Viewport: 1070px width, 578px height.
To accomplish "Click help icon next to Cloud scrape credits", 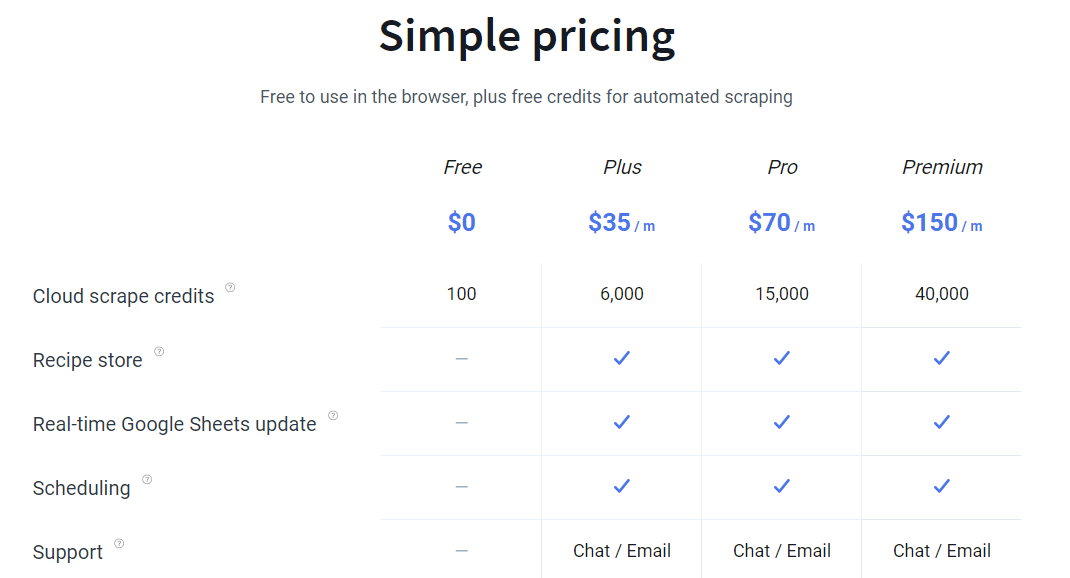I will click(x=230, y=288).
